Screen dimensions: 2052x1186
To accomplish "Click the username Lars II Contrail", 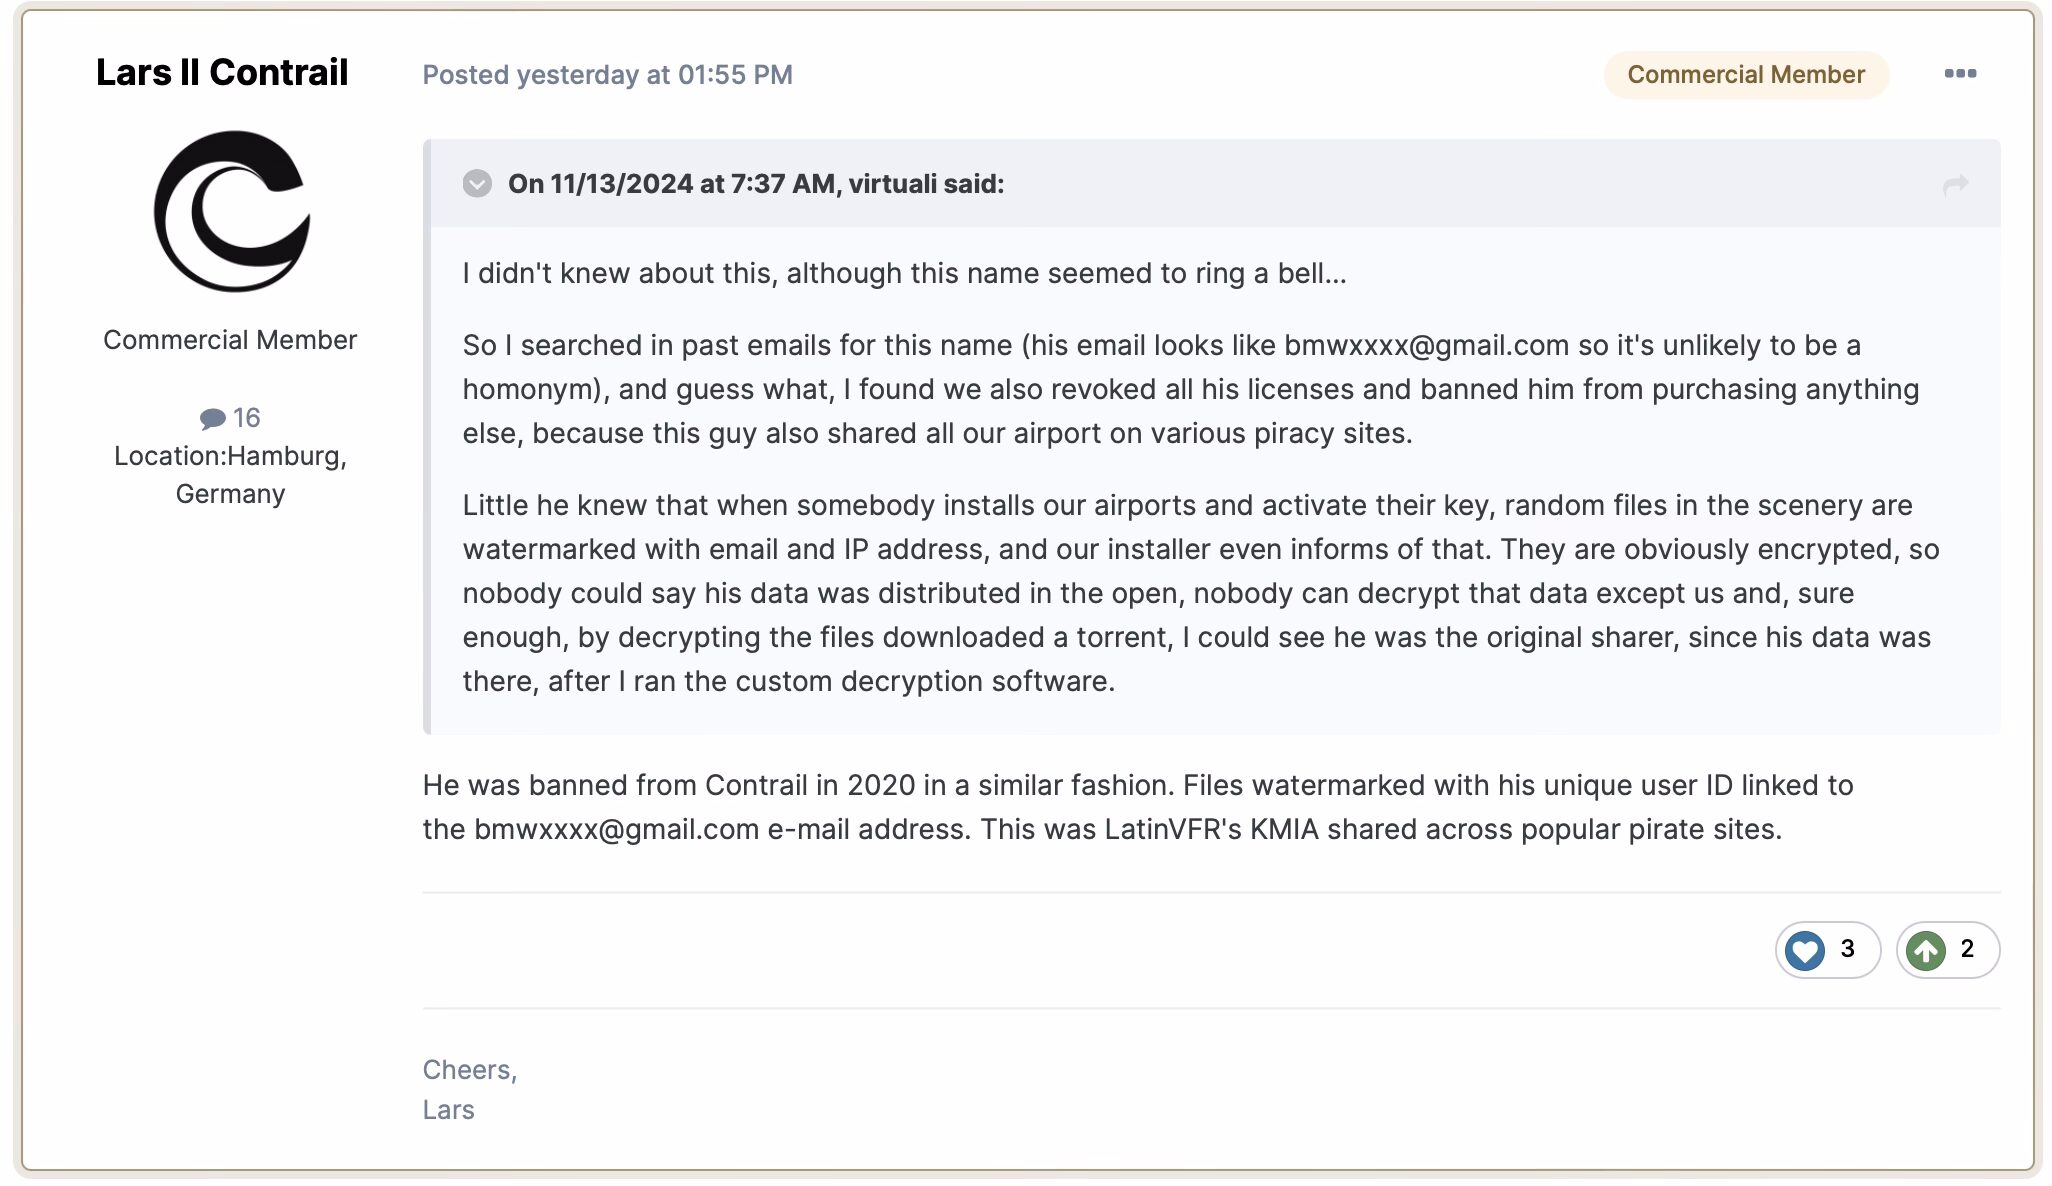I will point(222,72).
